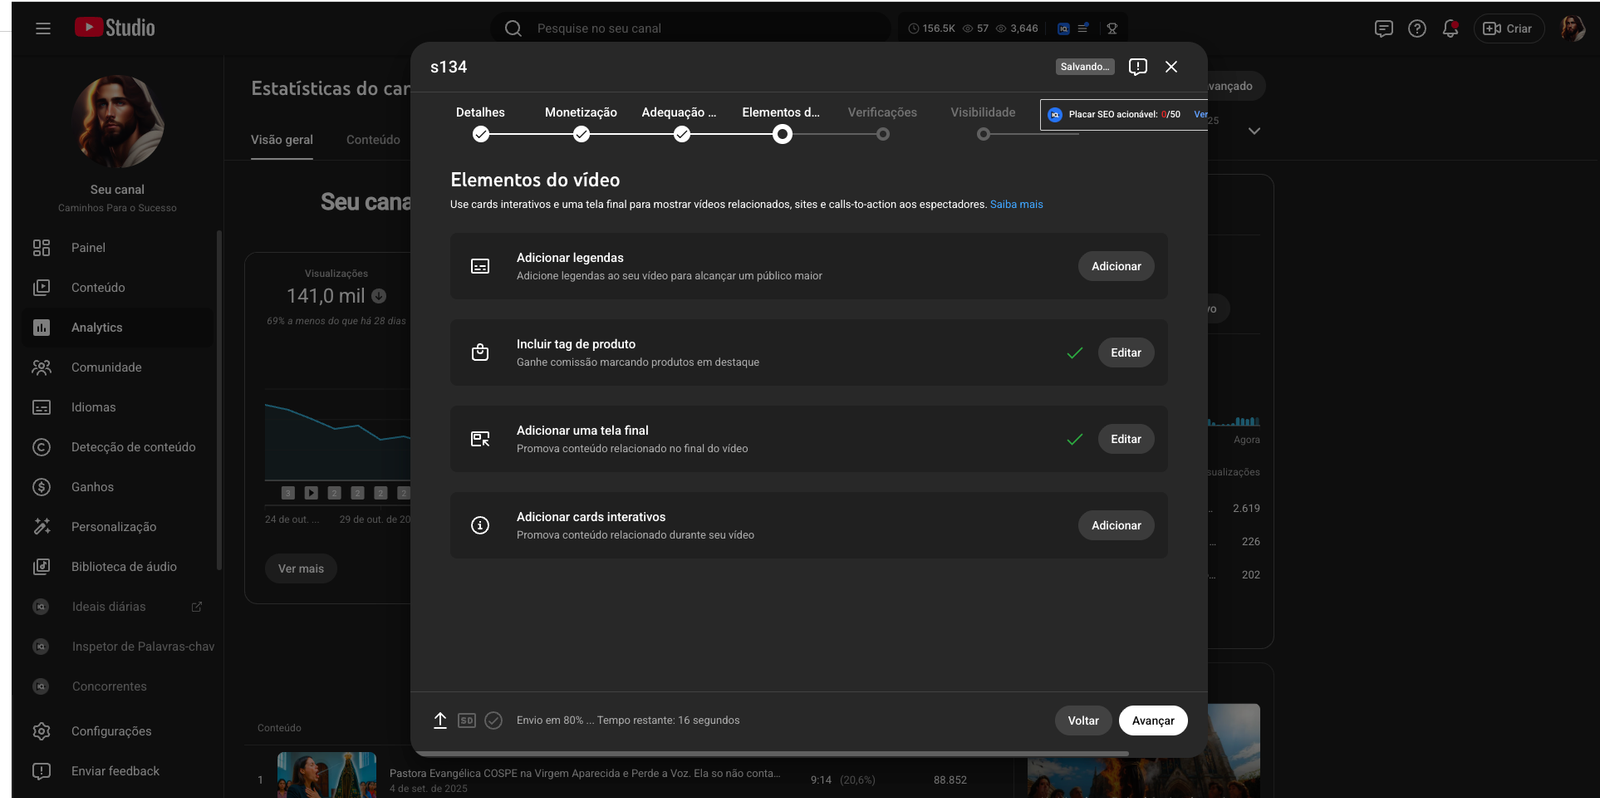Open Ganhos in the sidebar

[x=118, y=487]
